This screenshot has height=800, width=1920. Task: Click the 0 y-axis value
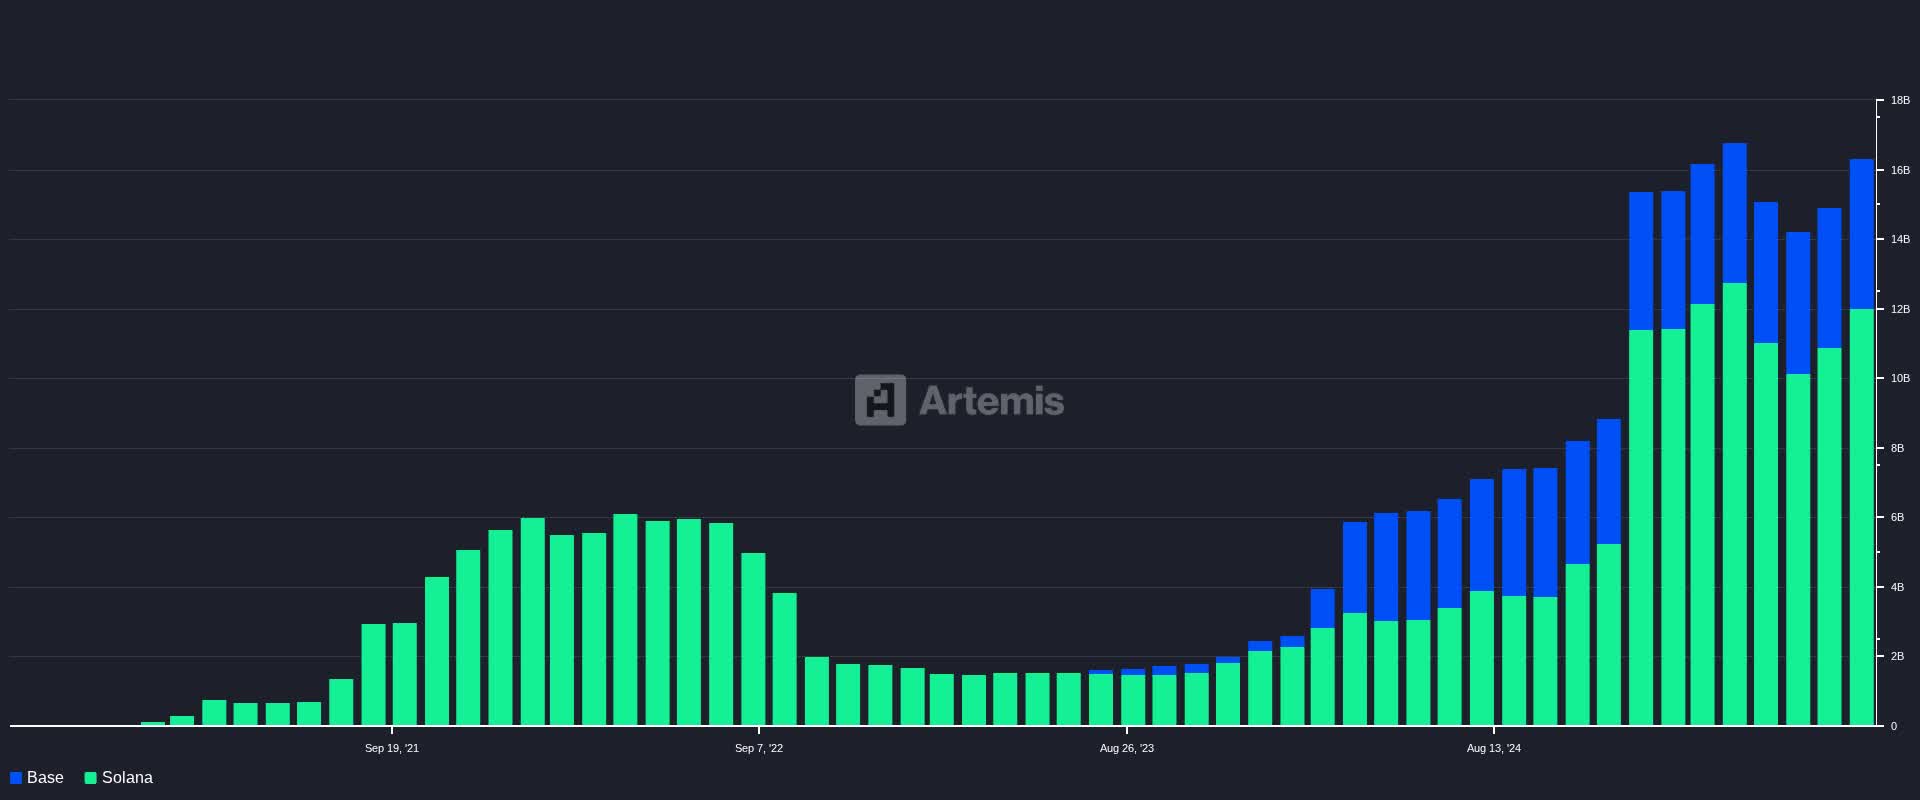click(x=1893, y=726)
